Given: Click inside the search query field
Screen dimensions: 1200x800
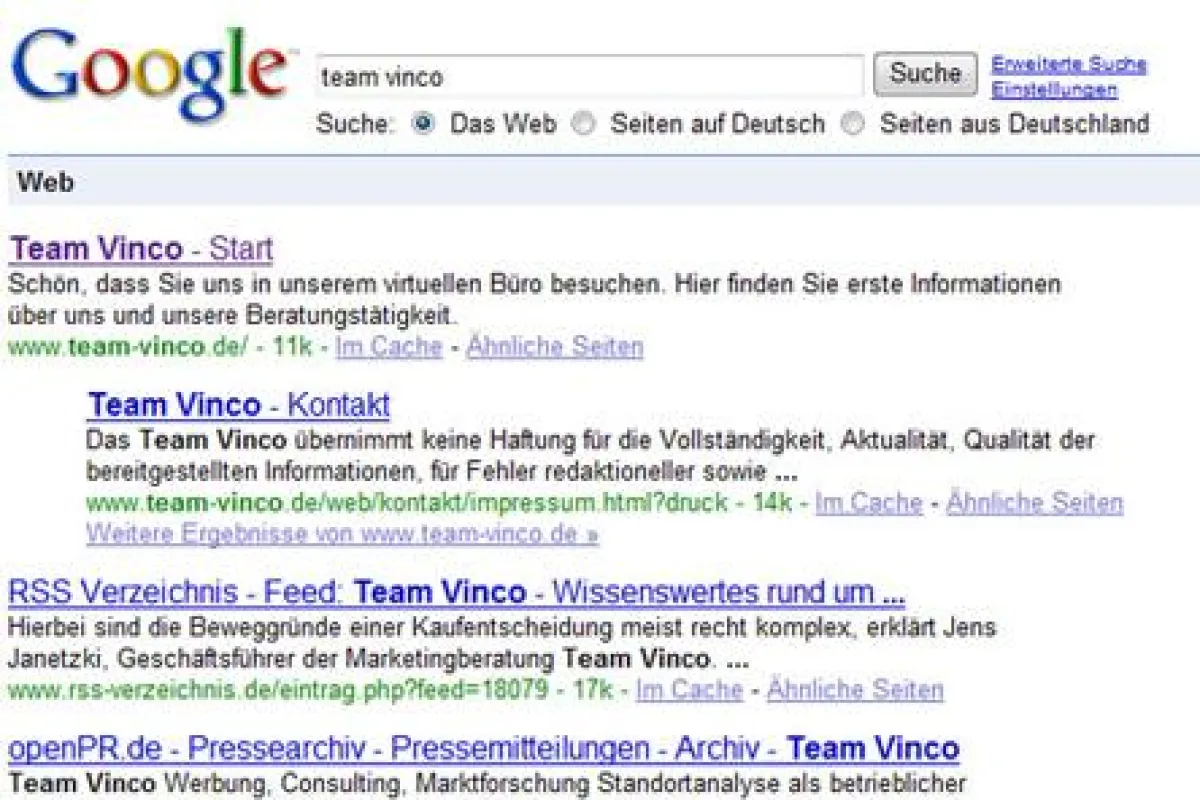Looking at the screenshot, I should click(590, 73).
